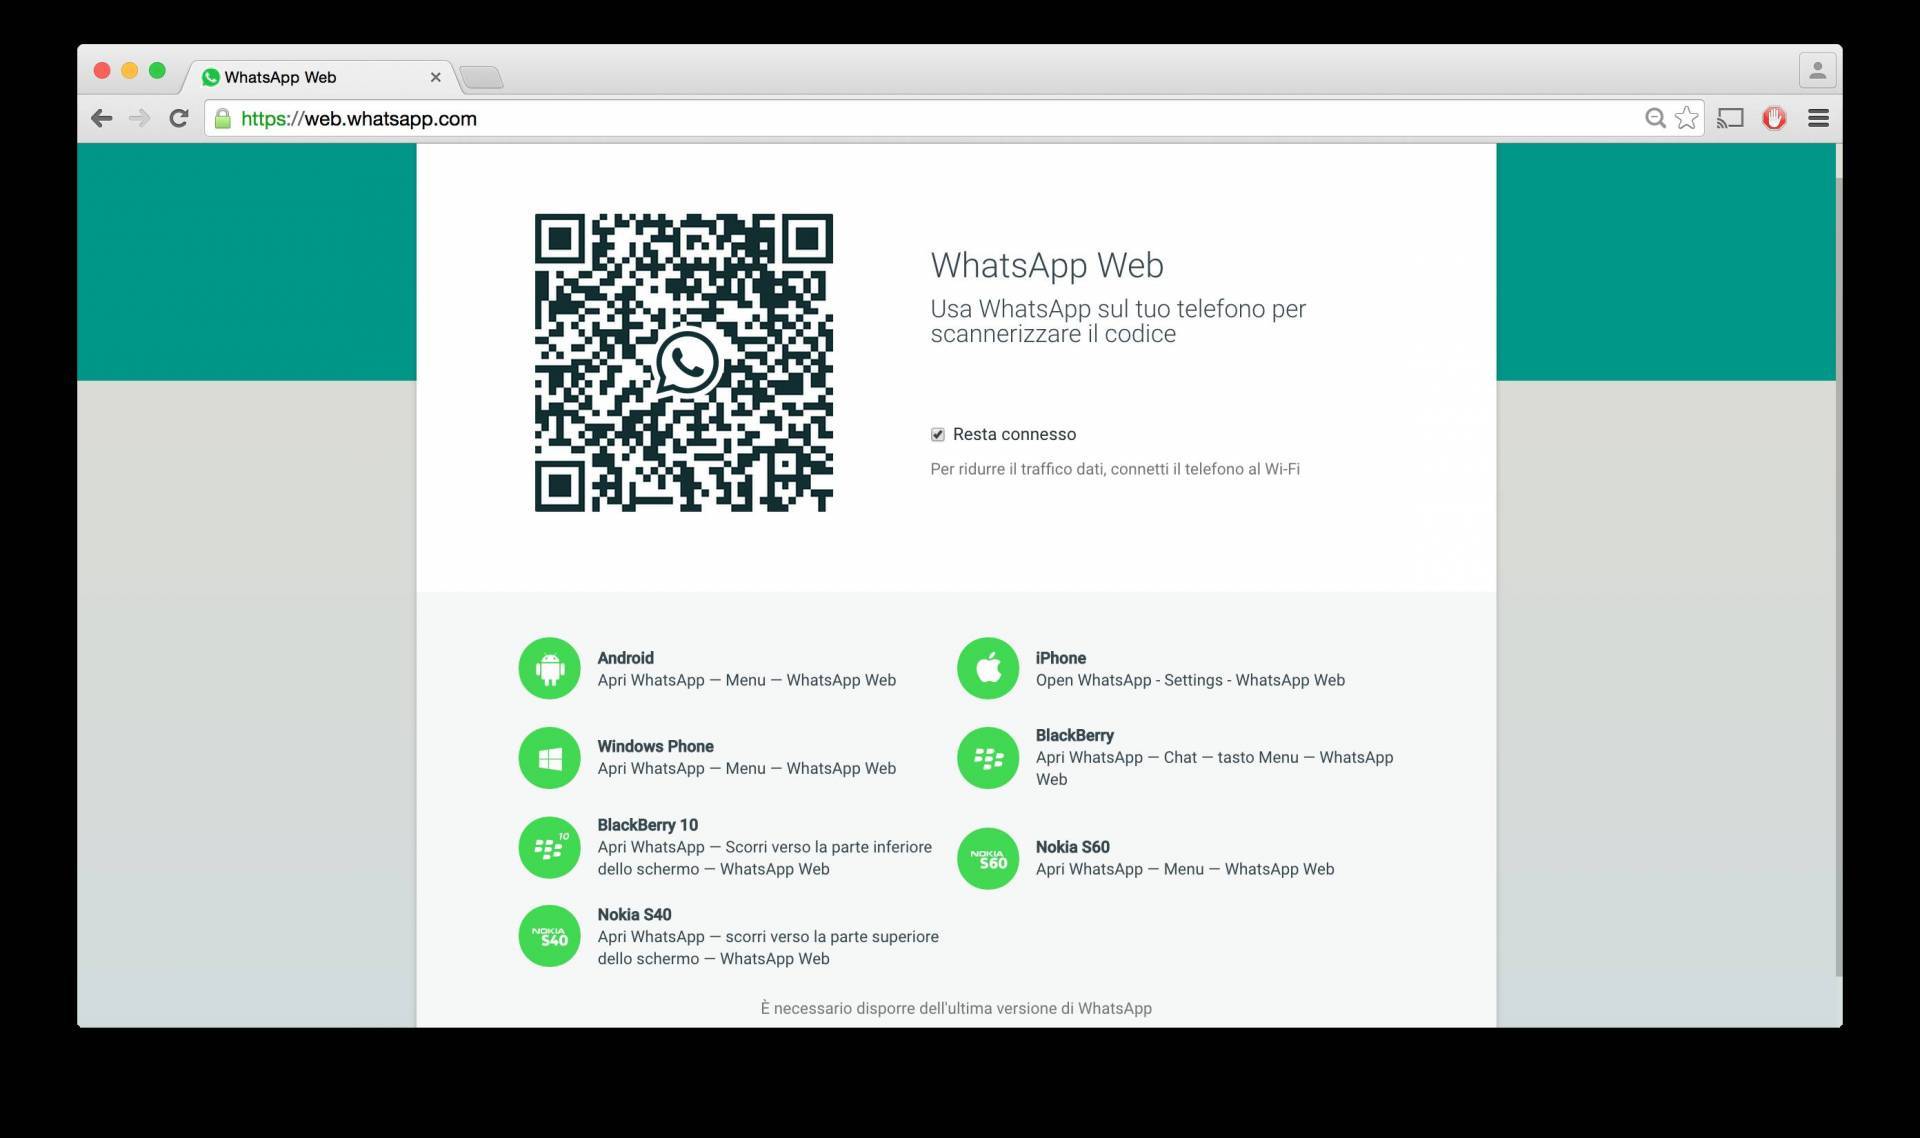Click the red stop-hand extension icon

[x=1774, y=118]
